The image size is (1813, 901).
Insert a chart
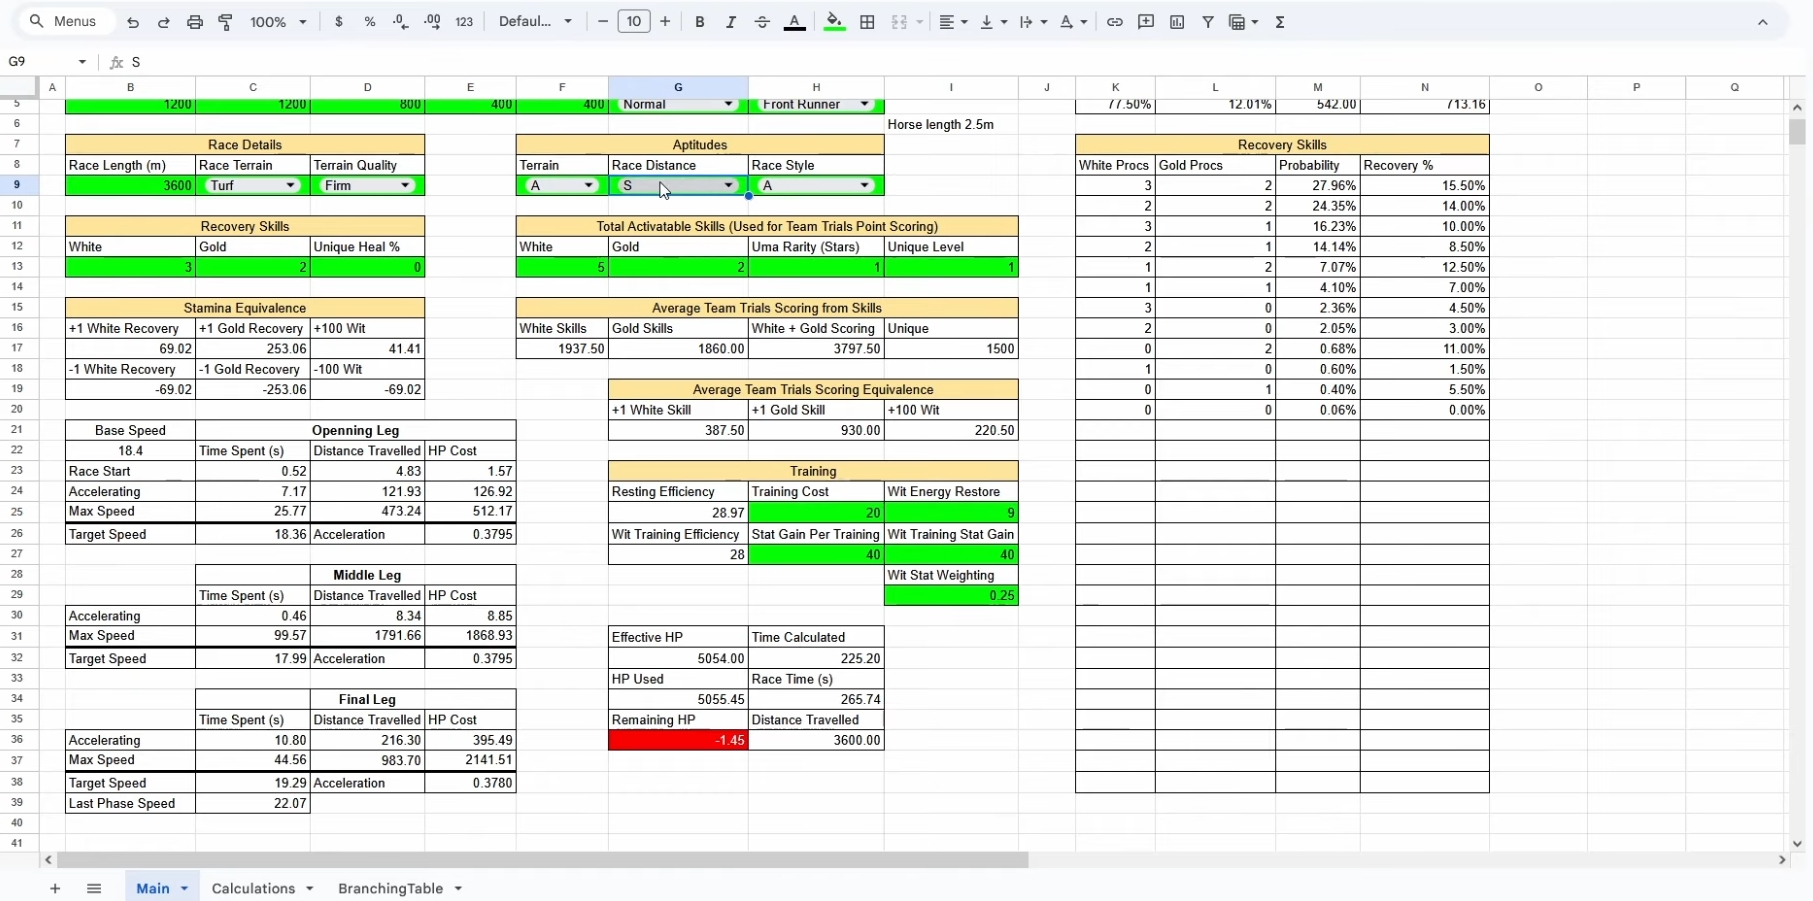click(x=1177, y=22)
